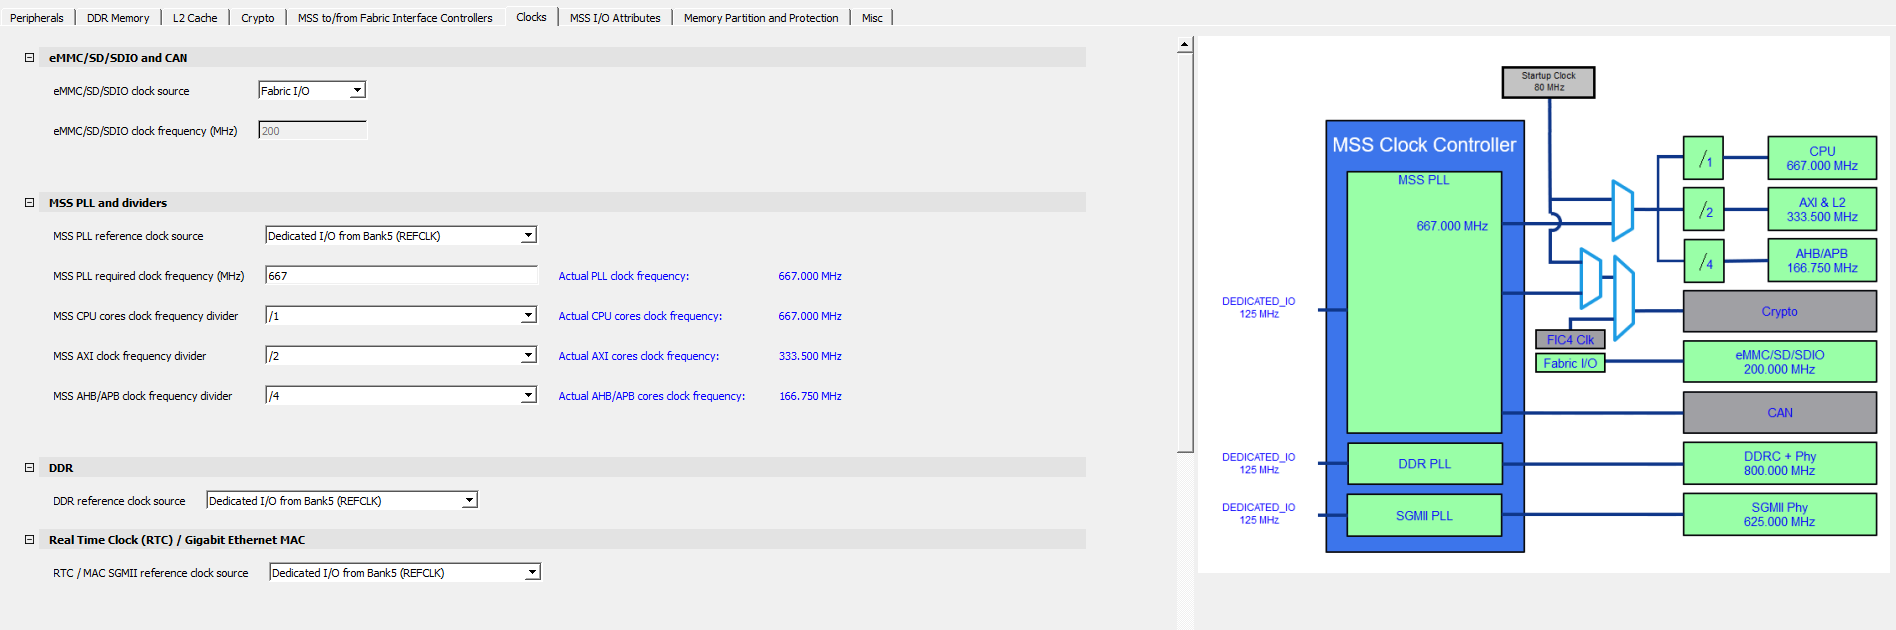1896x630 pixels.
Task: Open the Peripherals tab
Action: [37, 18]
